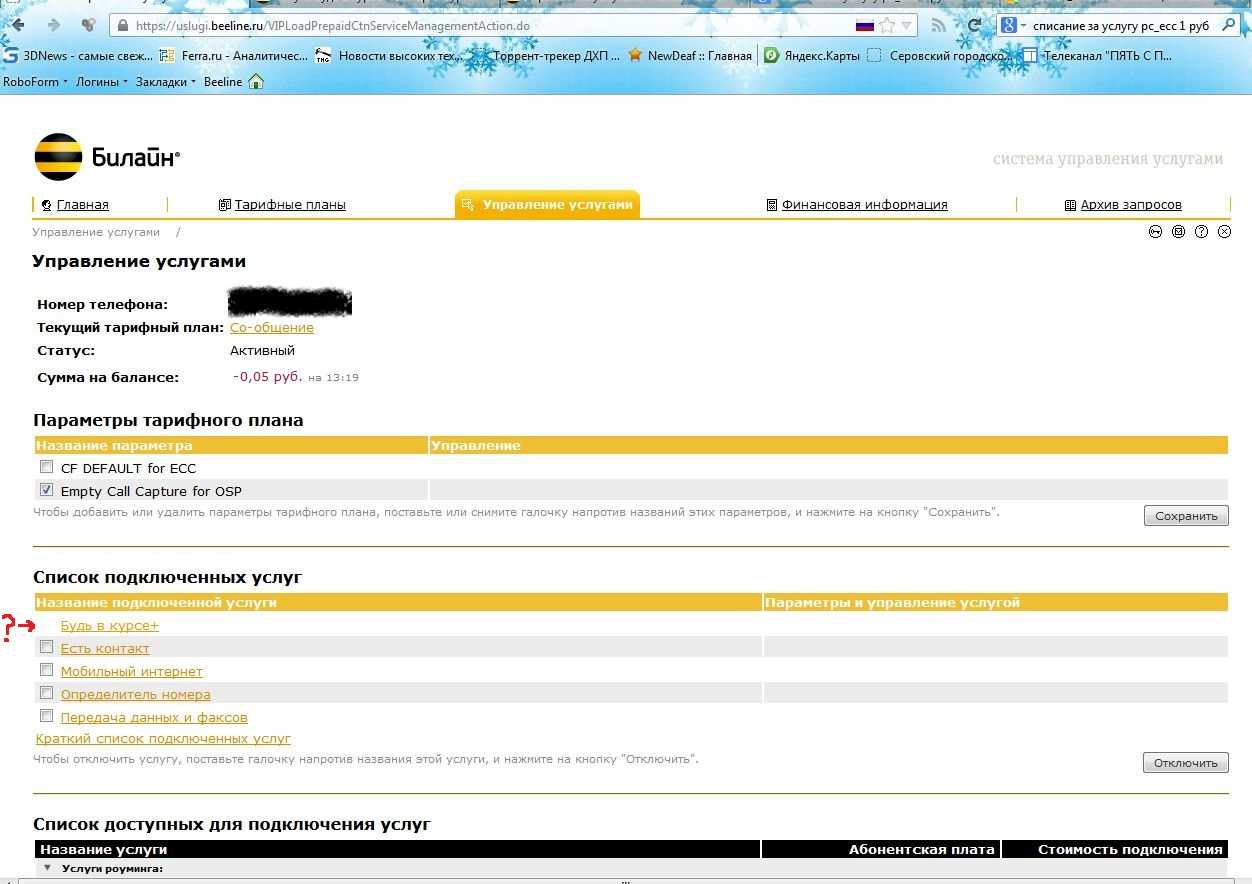Click the RSS feed icon in toolbar
This screenshot has height=884, width=1252.
pos(938,26)
